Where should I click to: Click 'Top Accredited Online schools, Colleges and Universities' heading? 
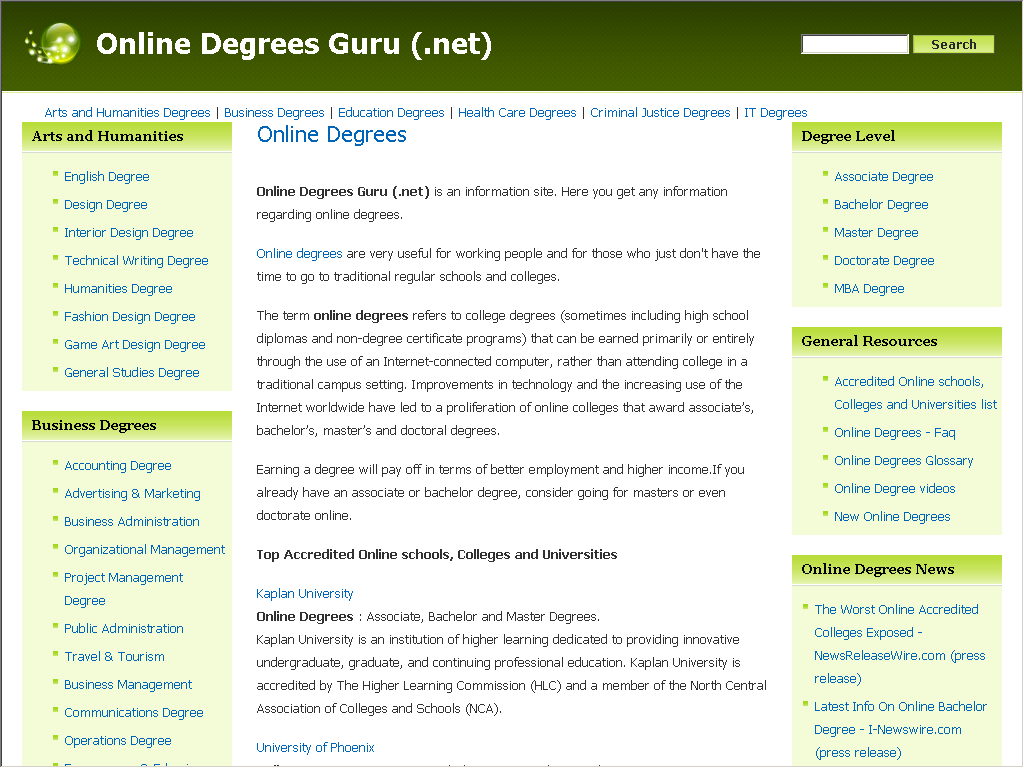(436, 554)
